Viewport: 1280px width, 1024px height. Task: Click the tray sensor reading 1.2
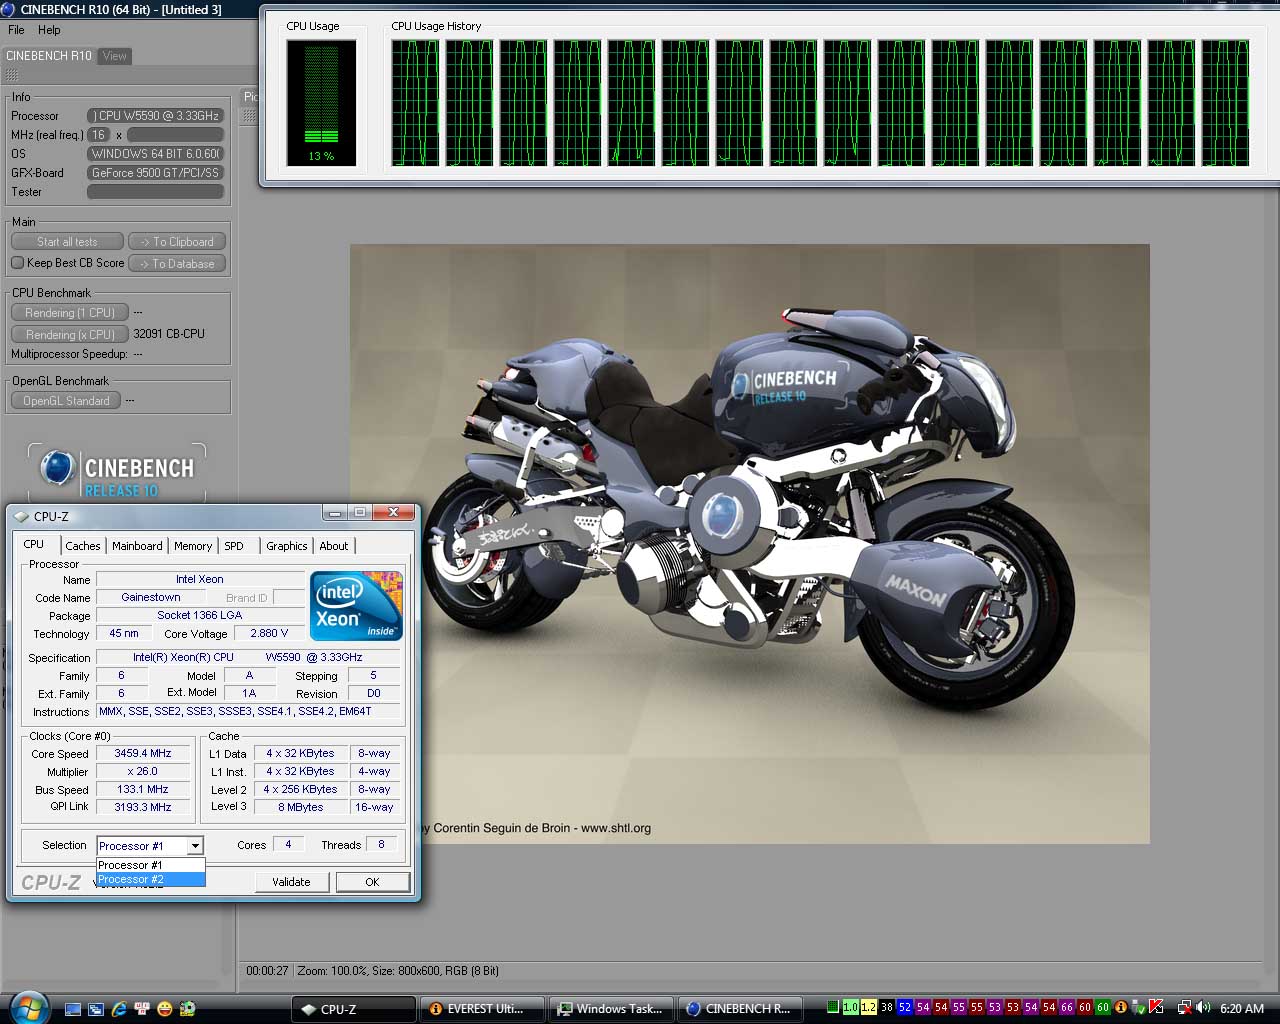coord(868,1007)
